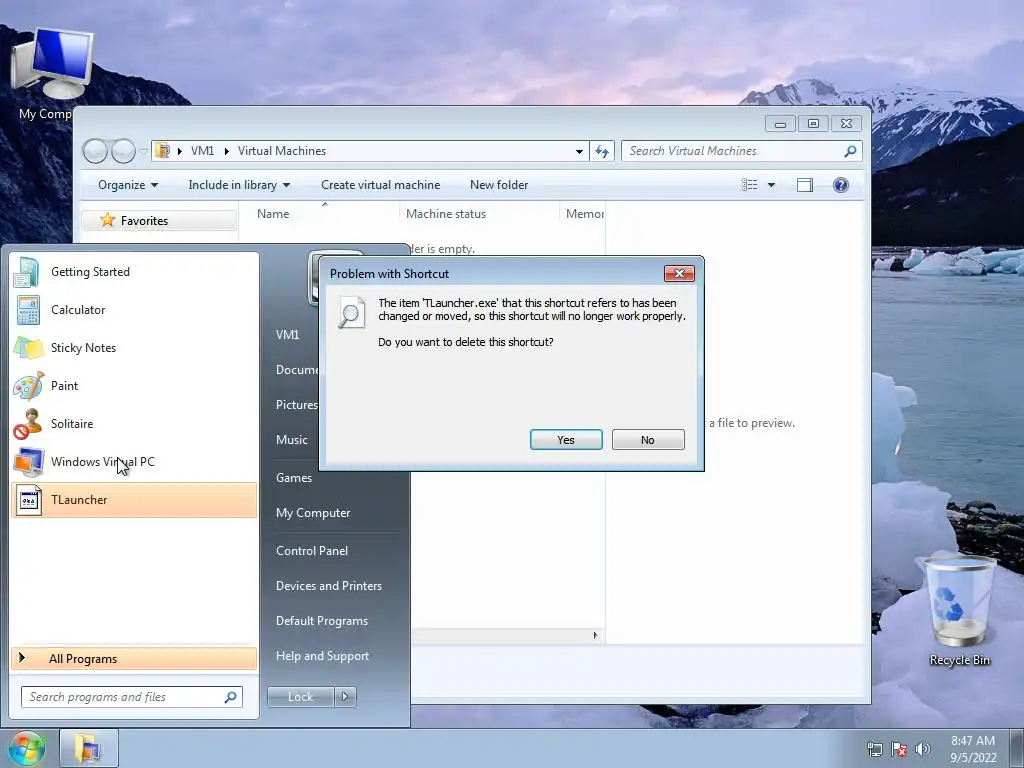This screenshot has width=1024, height=768.
Task: Select Virtual Machines breadcrumb in address bar
Action: coord(281,151)
